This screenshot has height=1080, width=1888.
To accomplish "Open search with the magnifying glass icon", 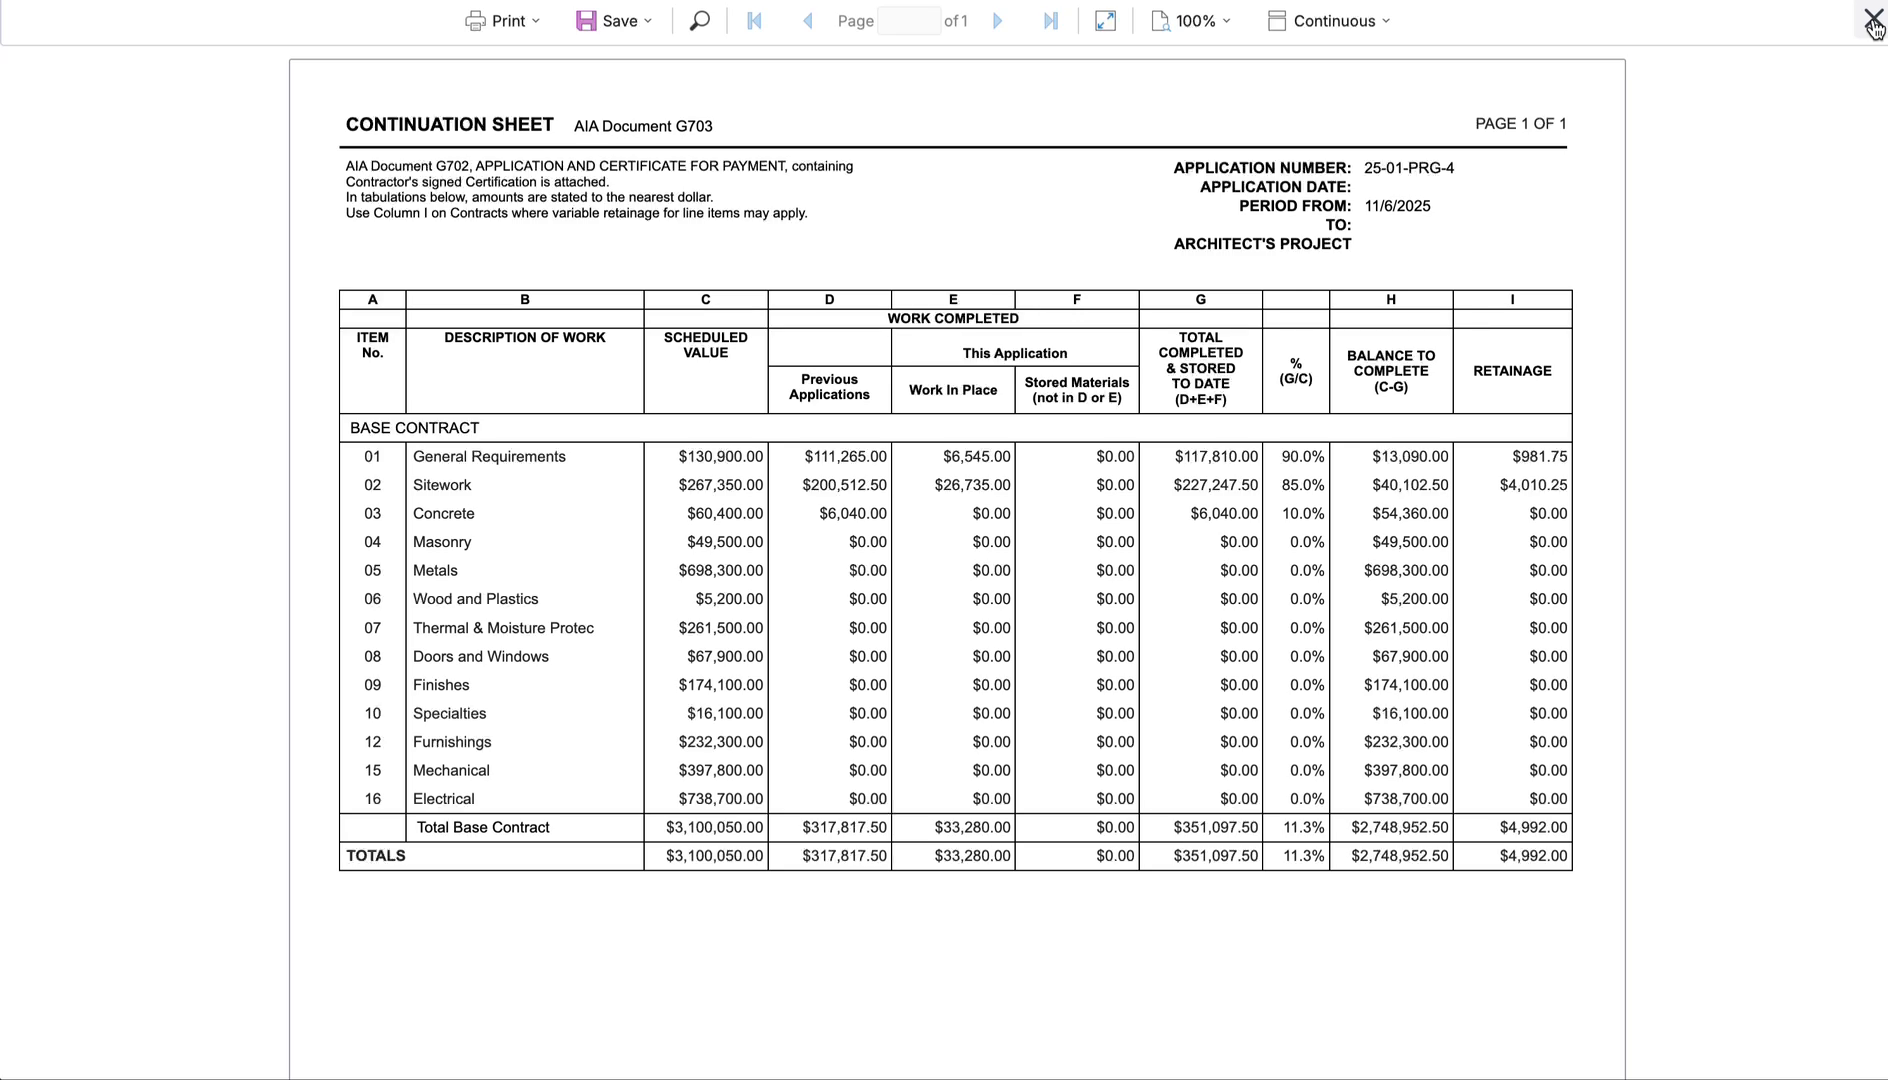I will point(700,21).
